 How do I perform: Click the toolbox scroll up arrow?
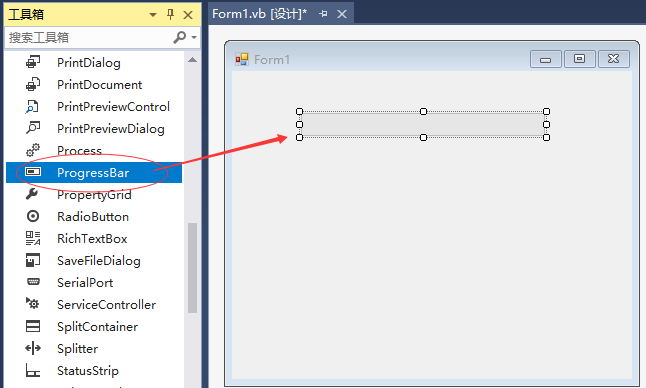point(192,60)
